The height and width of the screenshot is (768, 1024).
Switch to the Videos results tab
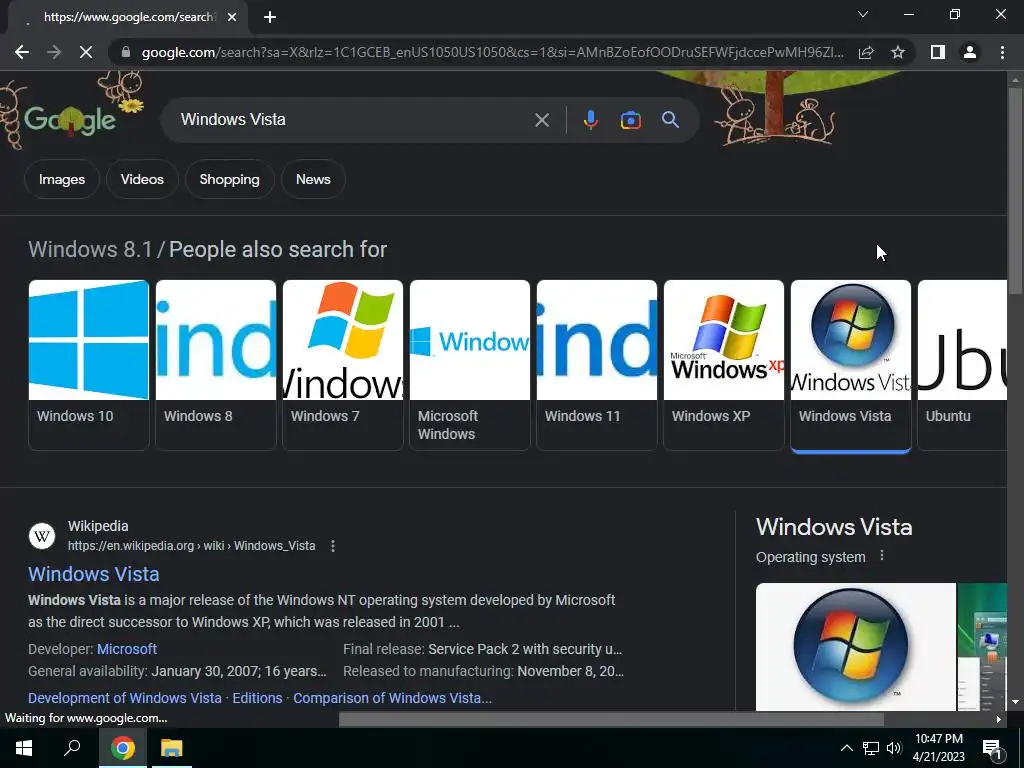click(142, 179)
